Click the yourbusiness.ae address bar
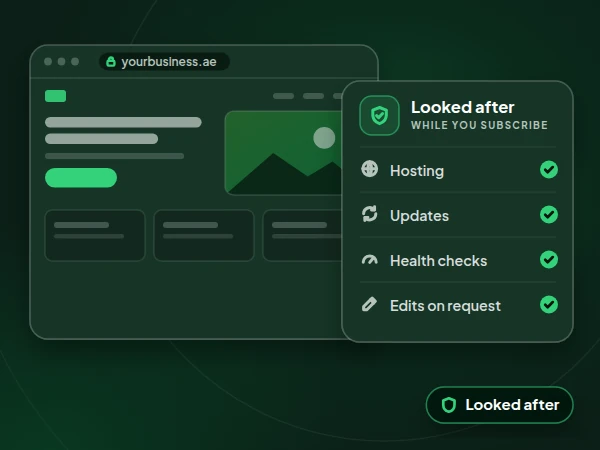 click(x=165, y=62)
